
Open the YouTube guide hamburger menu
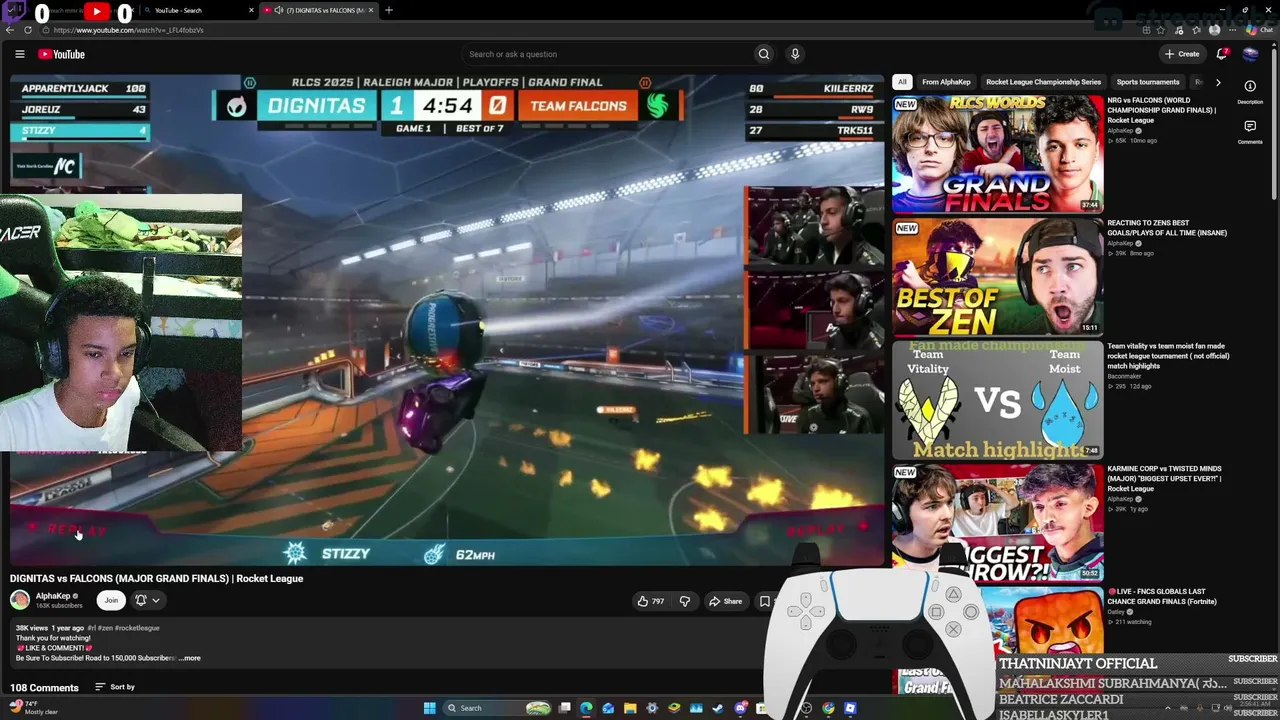pyautogui.click(x=19, y=54)
